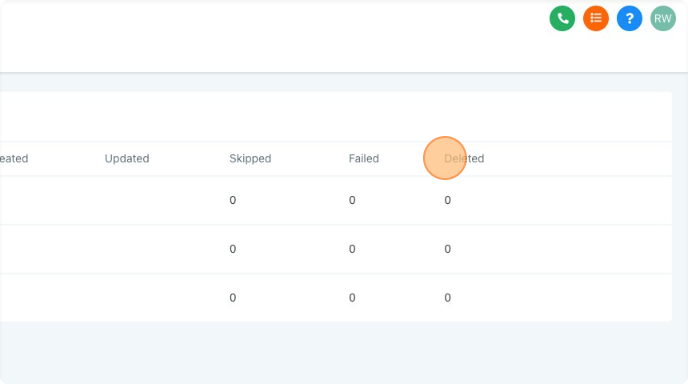The height and width of the screenshot is (384, 688).
Task: Select the first row's Failed value
Action: [352, 200]
